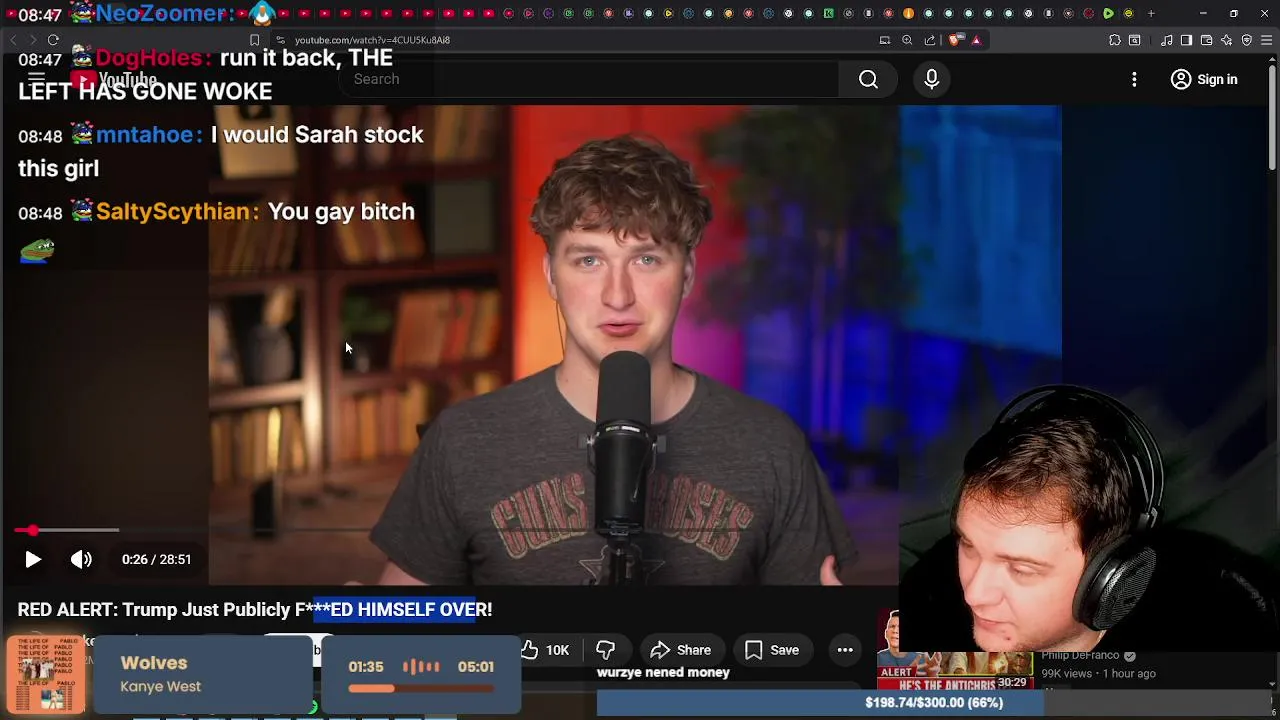The height and width of the screenshot is (720, 1280).
Task: Play the YouTube video
Action: tap(33, 560)
